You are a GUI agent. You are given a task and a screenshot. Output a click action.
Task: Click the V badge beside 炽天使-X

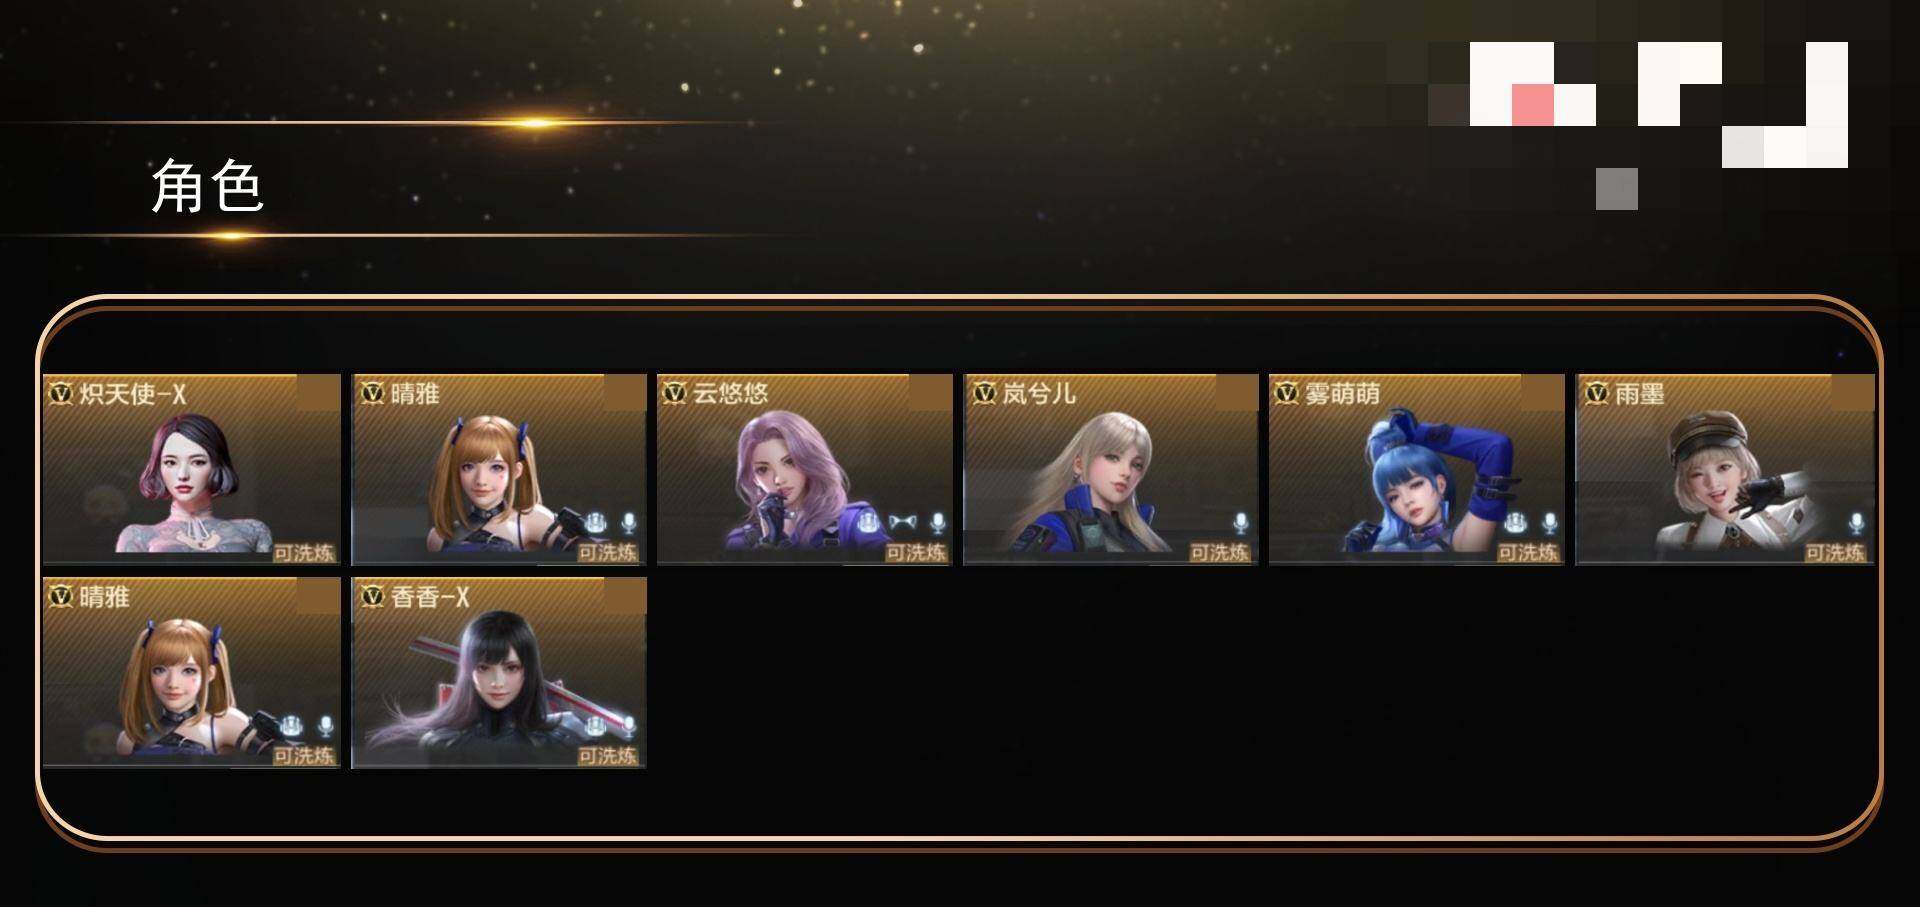(x=61, y=393)
